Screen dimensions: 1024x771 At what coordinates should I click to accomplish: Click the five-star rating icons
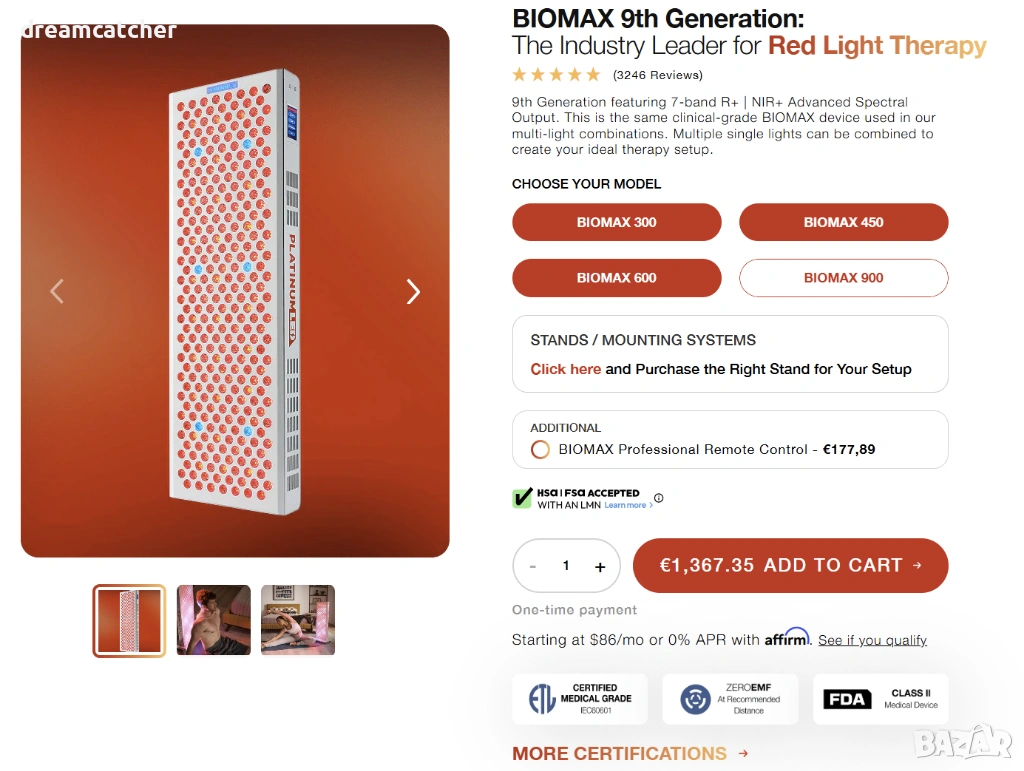556,74
